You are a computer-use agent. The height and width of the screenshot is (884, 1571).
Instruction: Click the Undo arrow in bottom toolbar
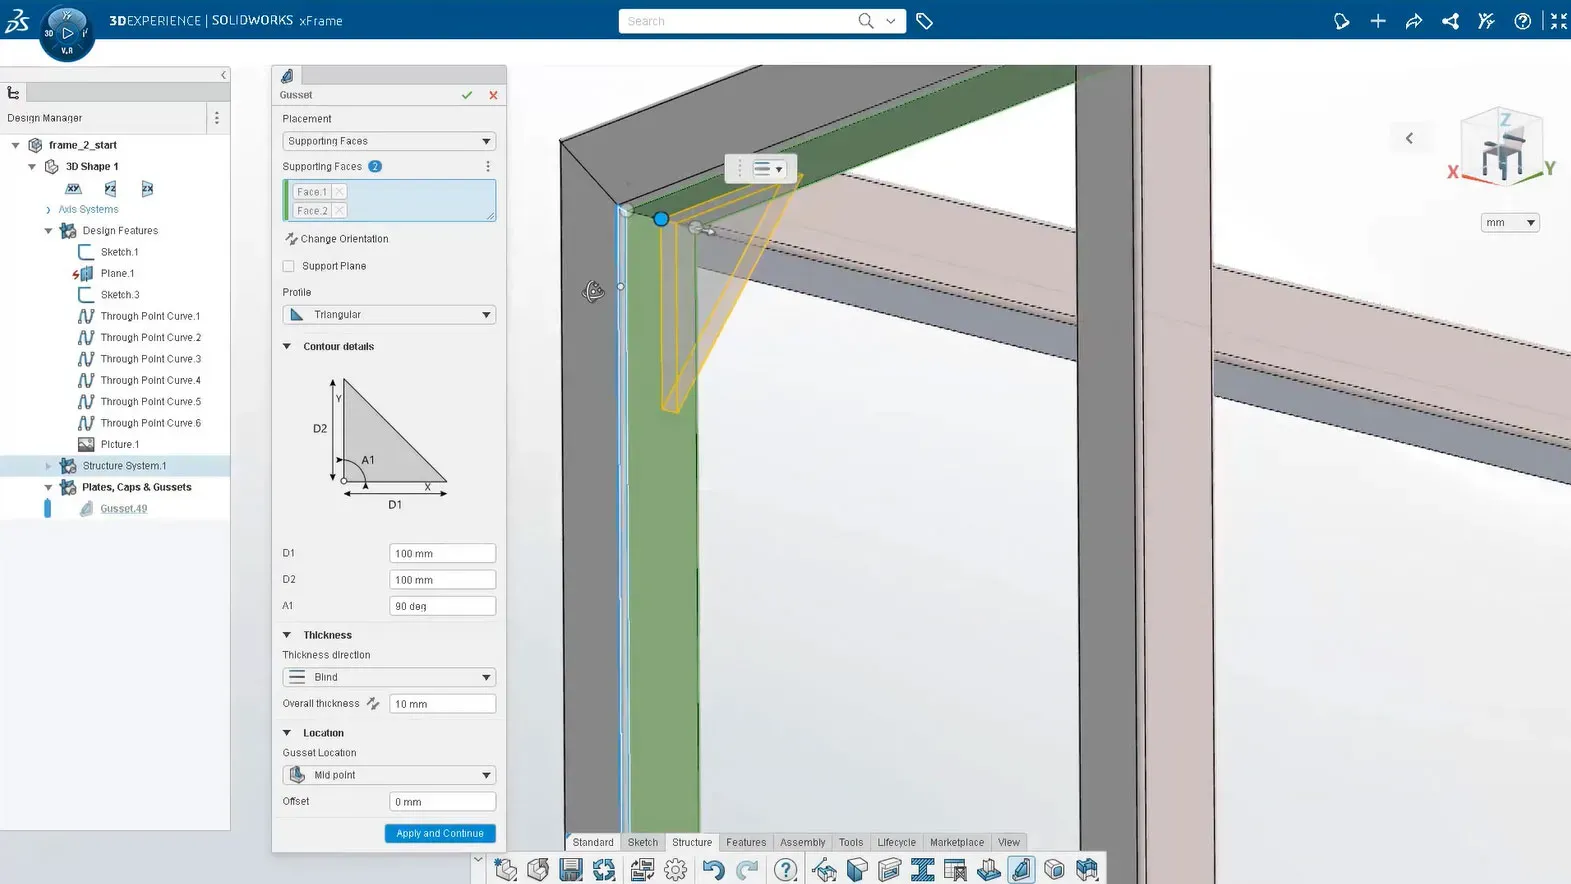click(x=713, y=869)
